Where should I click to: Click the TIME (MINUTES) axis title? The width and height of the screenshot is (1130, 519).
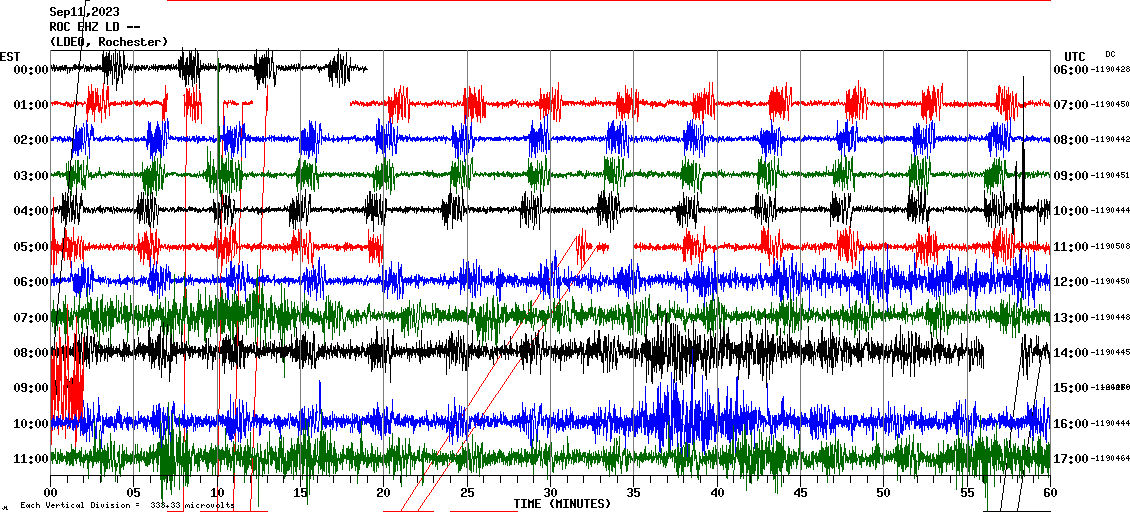(x=562, y=504)
